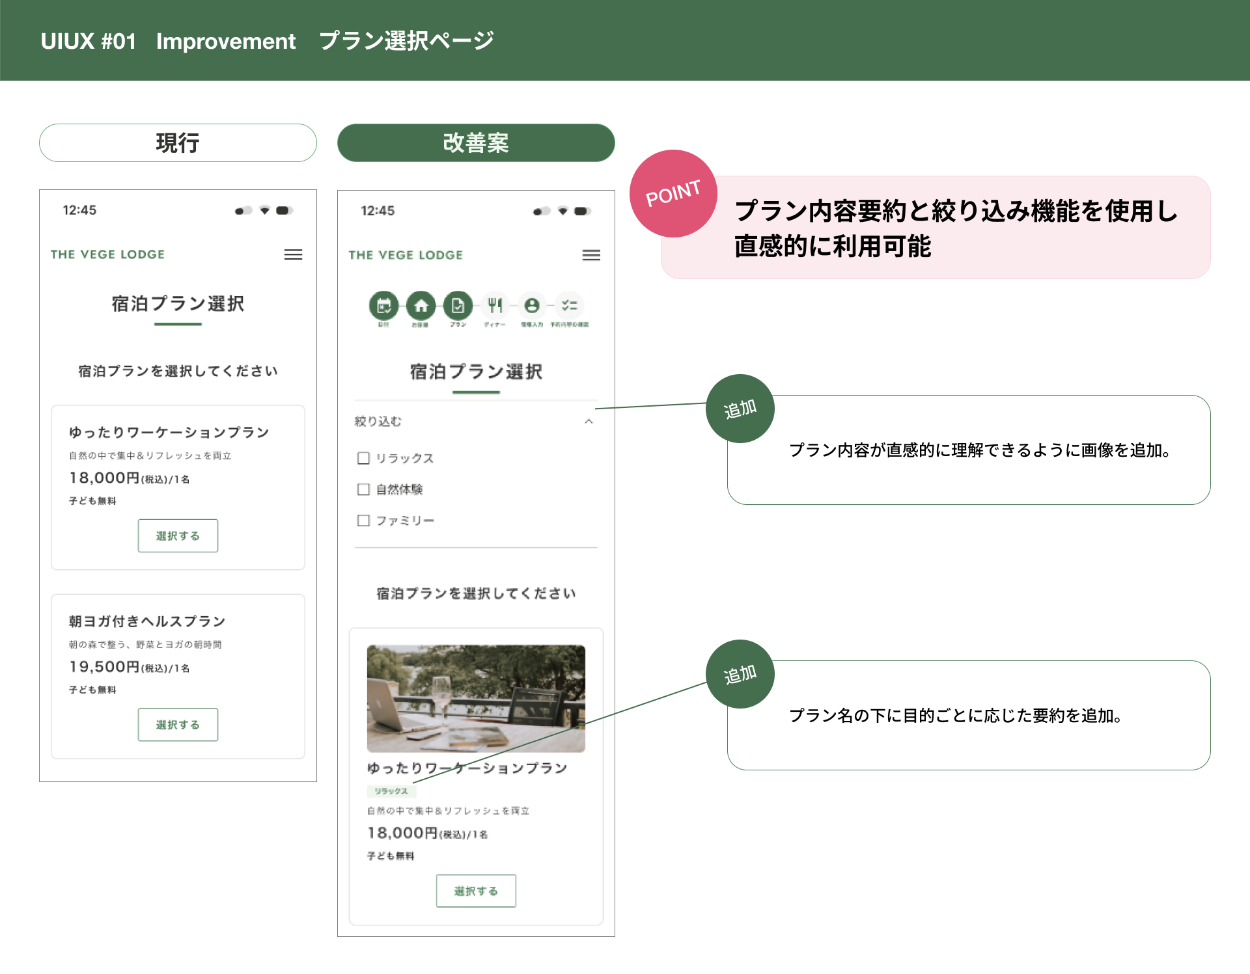Click the workation plan photo thumbnail
This screenshot has height=974, width=1250.
[x=476, y=698]
